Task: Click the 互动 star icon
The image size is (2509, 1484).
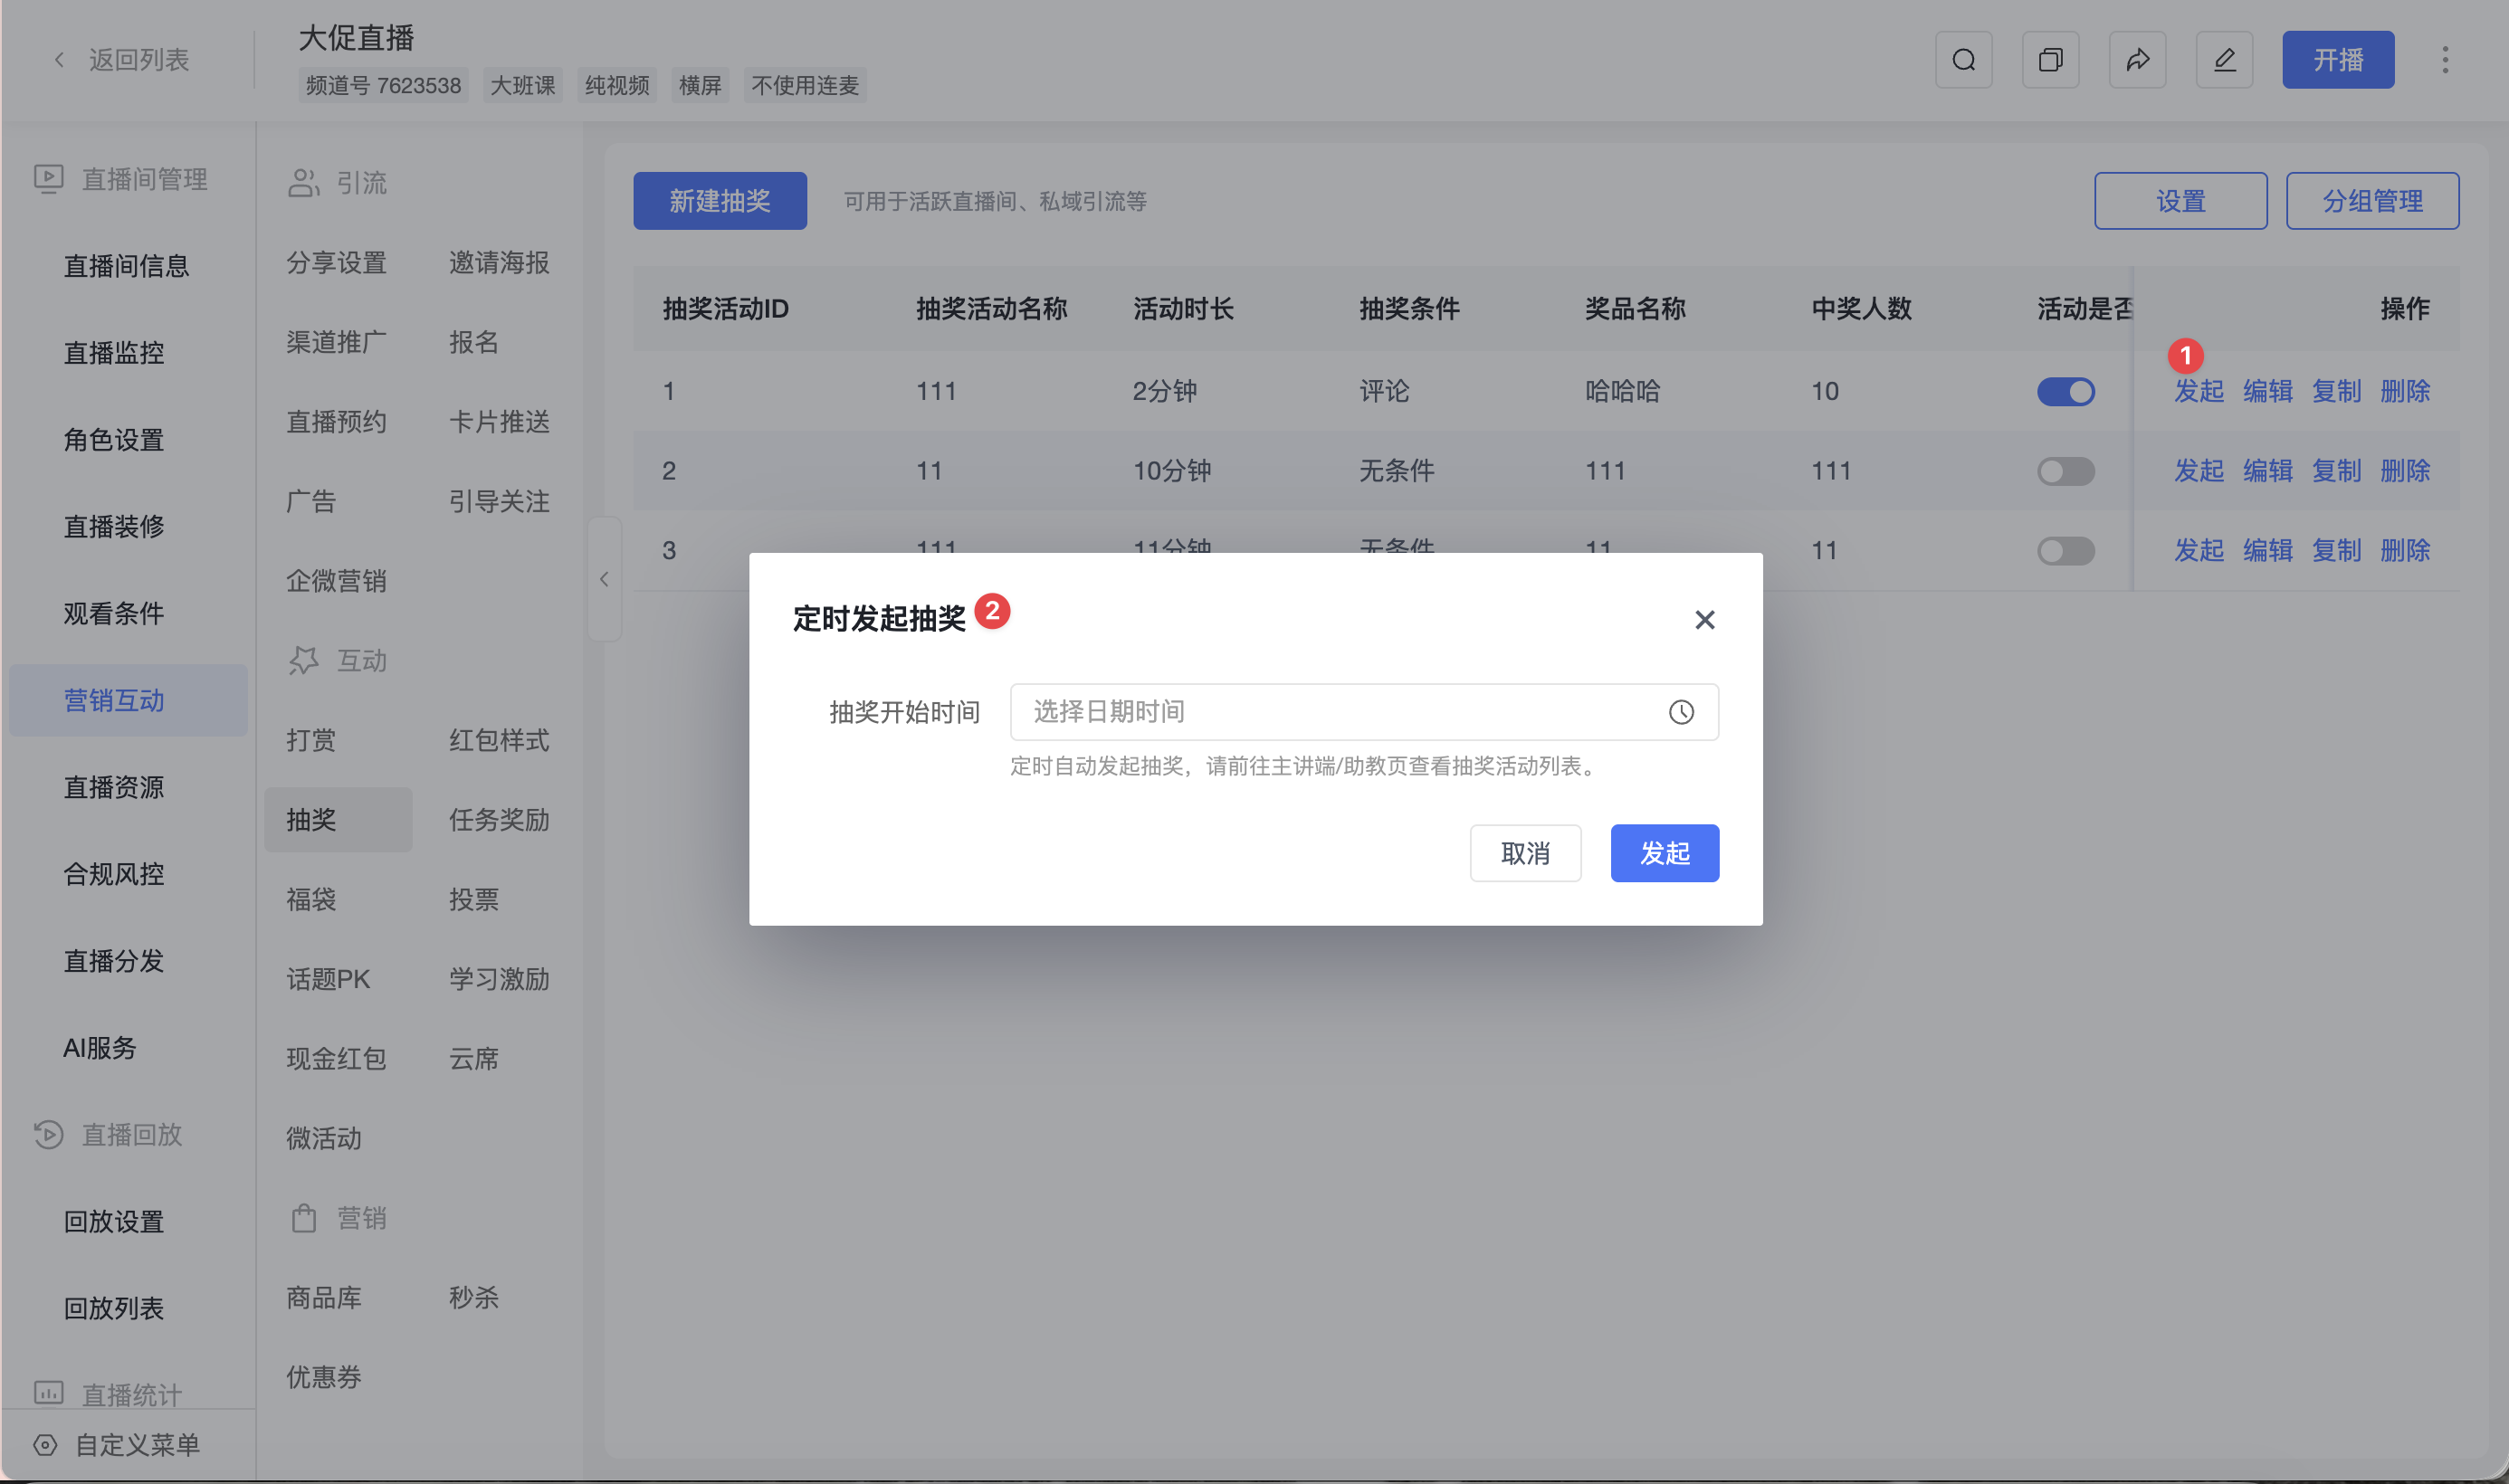Action: 304,661
